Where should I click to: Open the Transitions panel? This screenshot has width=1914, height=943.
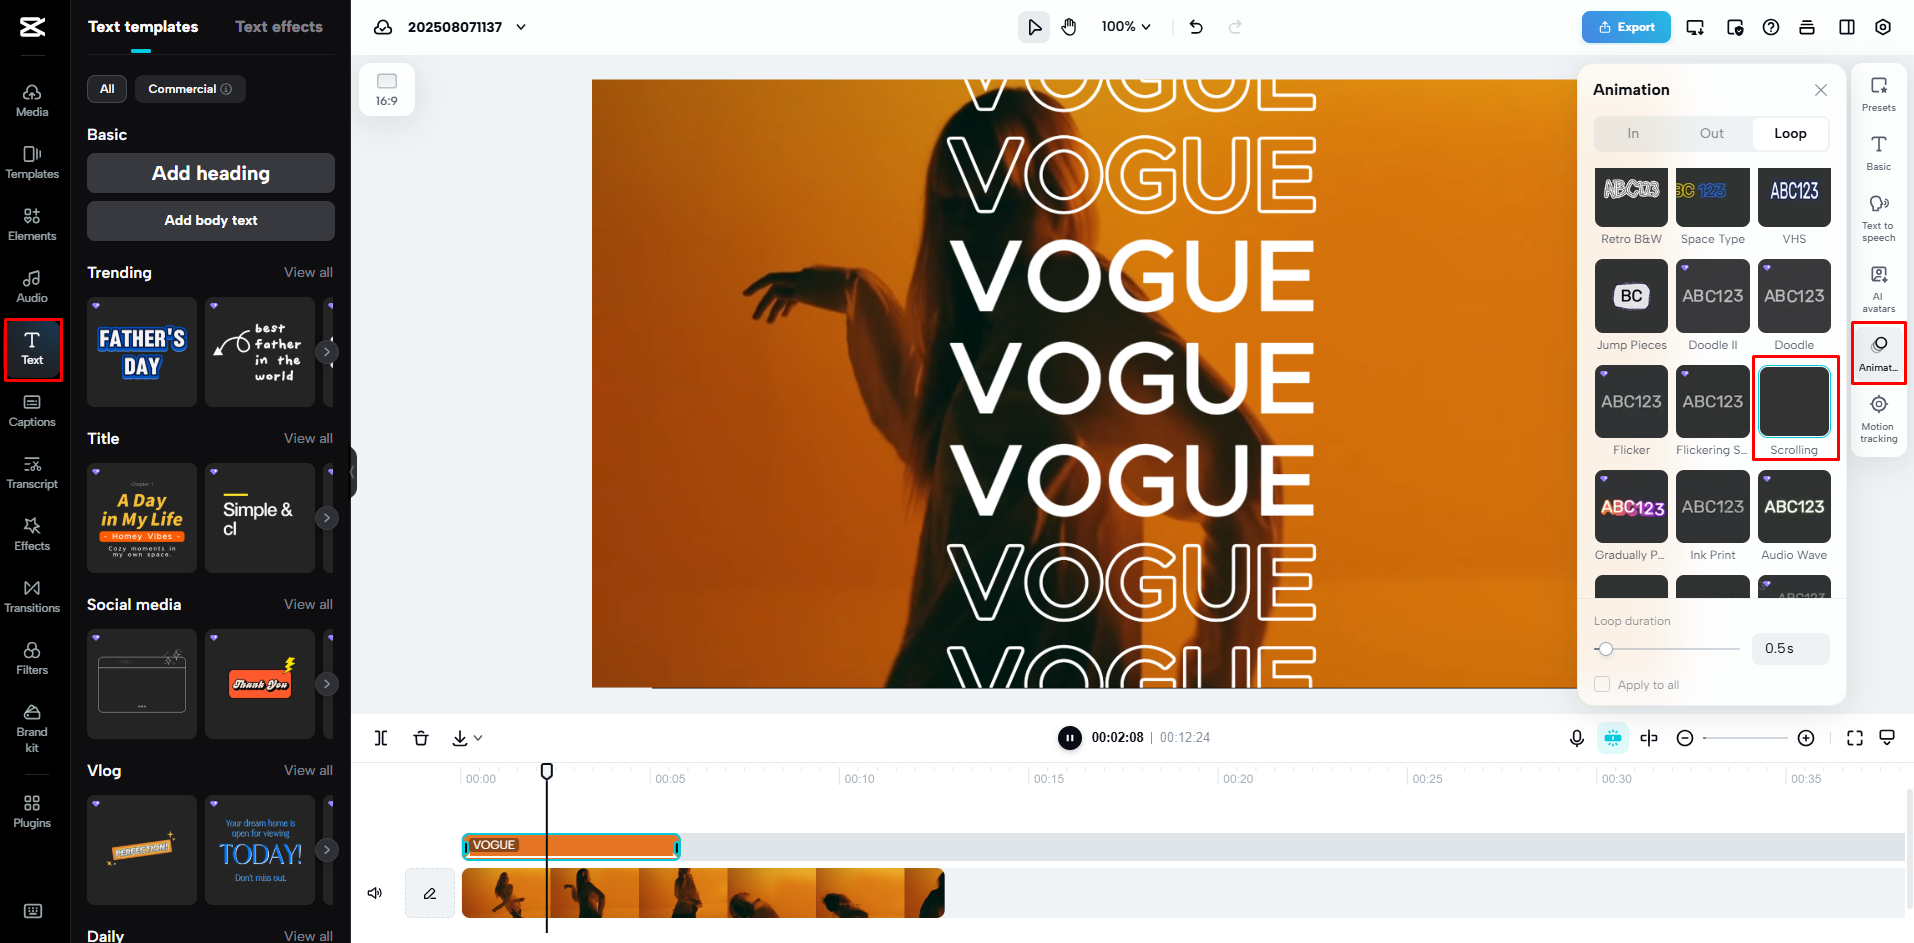pyautogui.click(x=31, y=595)
